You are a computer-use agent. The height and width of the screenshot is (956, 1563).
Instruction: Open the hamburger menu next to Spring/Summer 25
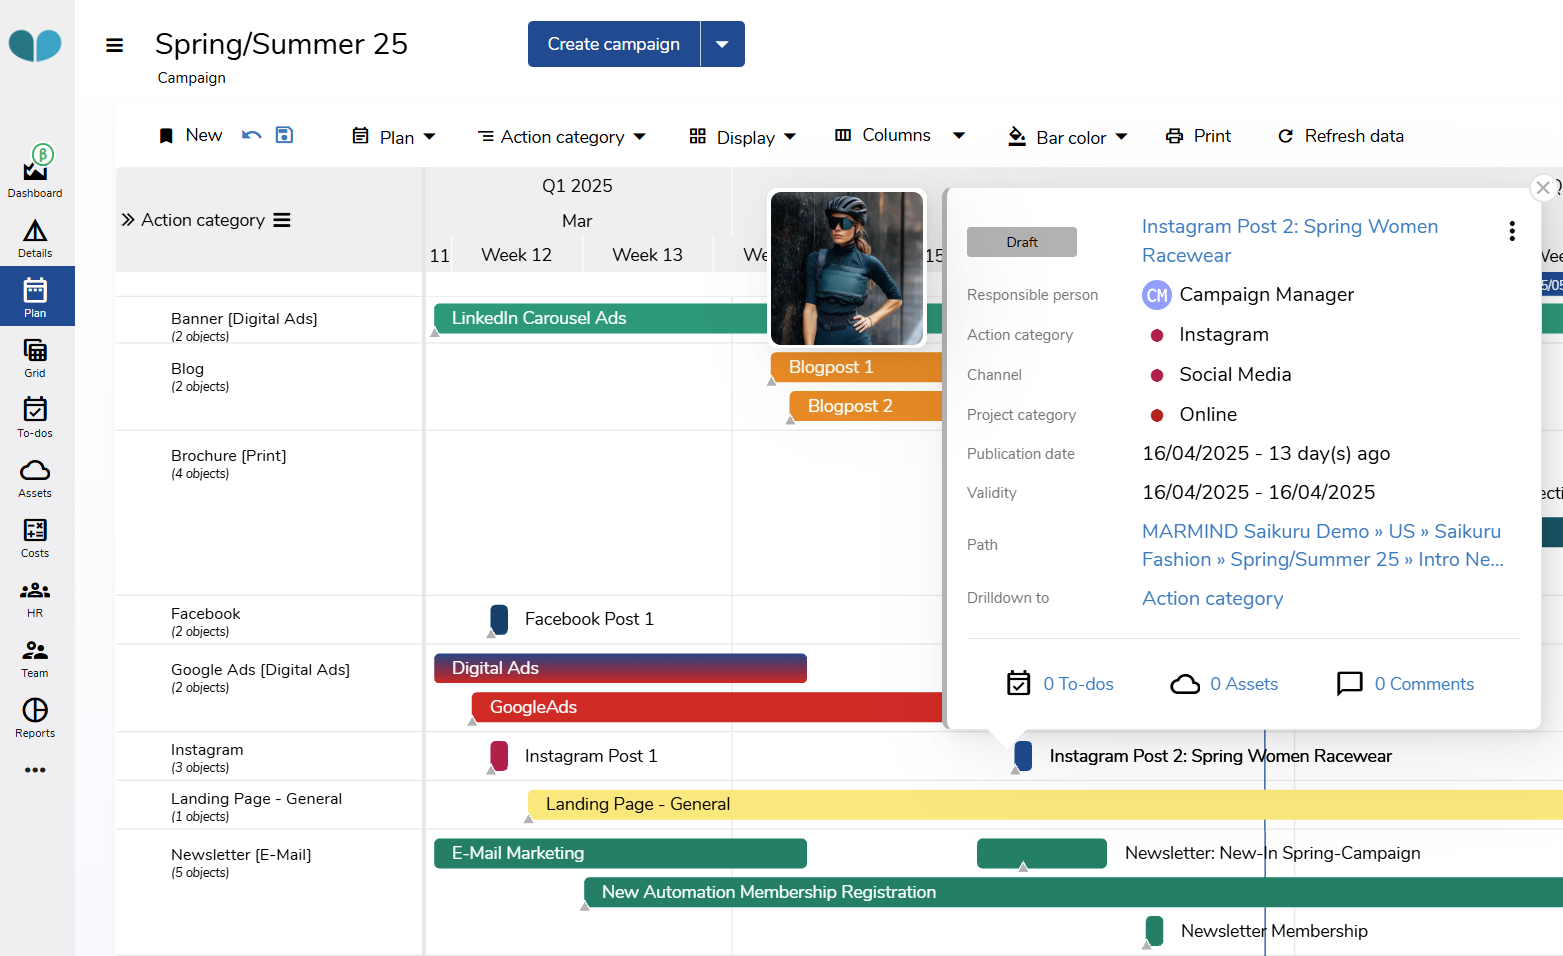[x=114, y=44]
